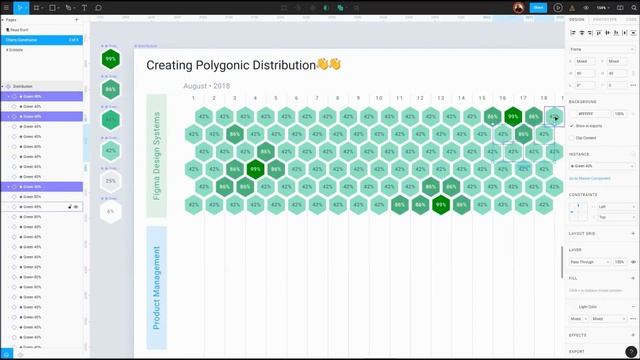Click the align vertical centers icon

[607, 33]
